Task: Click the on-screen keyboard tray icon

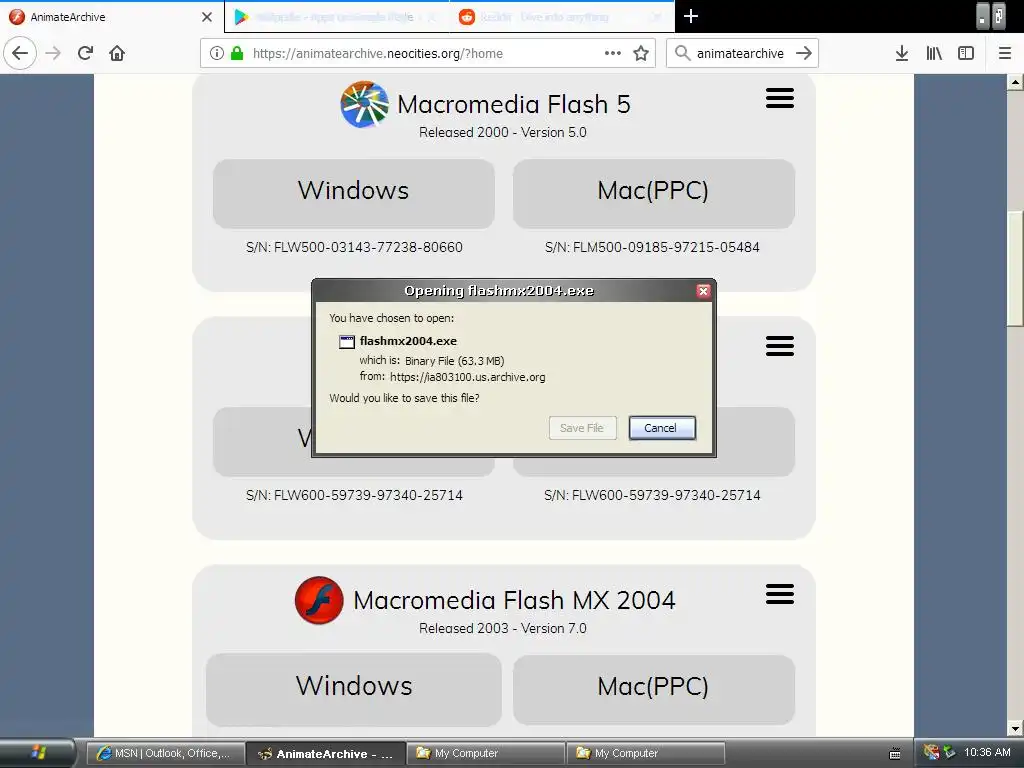Action: click(895, 754)
